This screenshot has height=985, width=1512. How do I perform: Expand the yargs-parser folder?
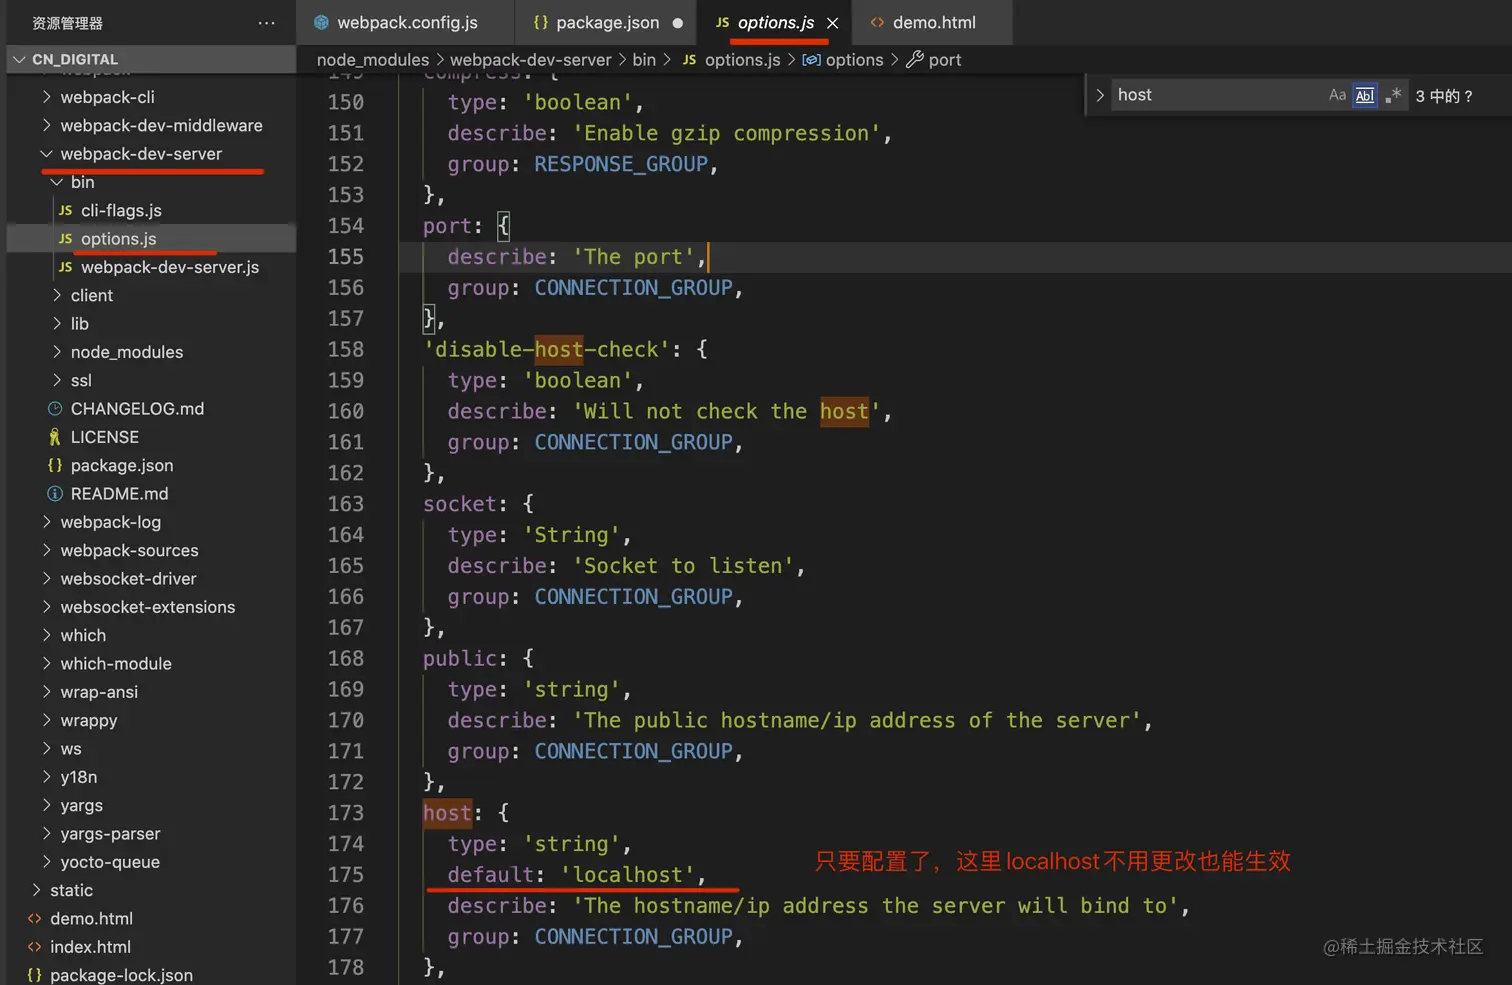110,834
